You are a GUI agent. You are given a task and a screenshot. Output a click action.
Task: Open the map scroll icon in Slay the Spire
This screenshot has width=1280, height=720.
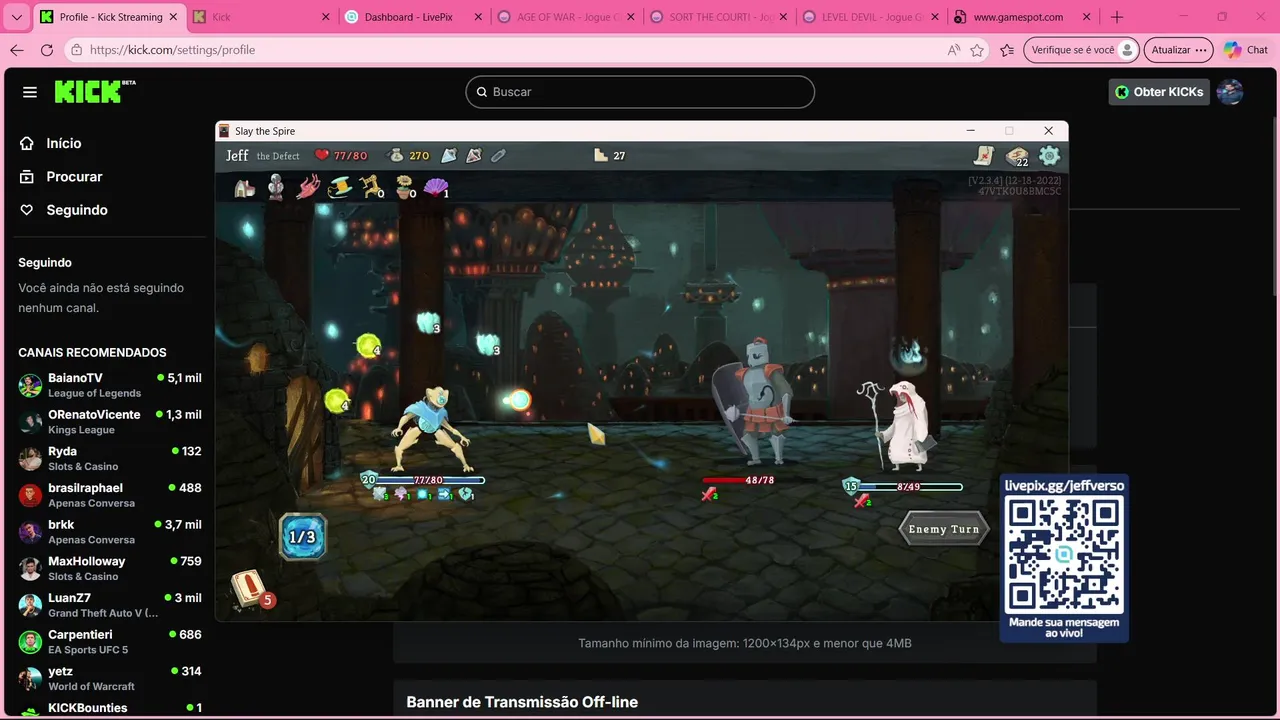tap(984, 155)
